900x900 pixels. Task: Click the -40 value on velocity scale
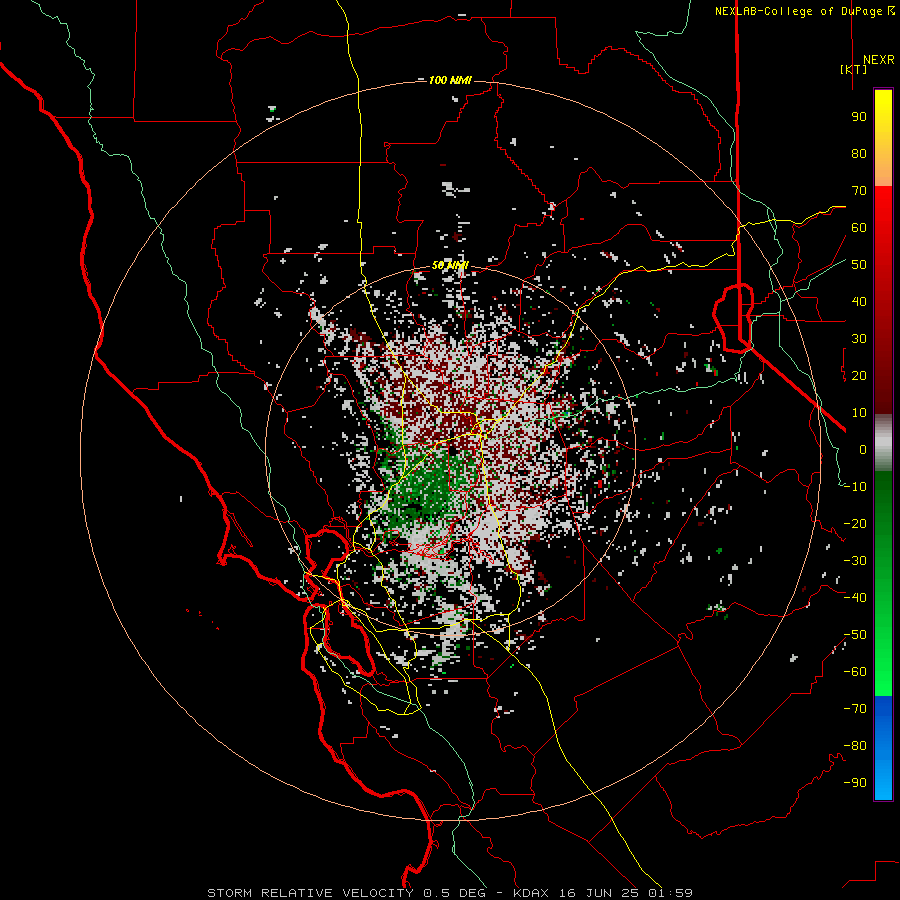pos(855,598)
